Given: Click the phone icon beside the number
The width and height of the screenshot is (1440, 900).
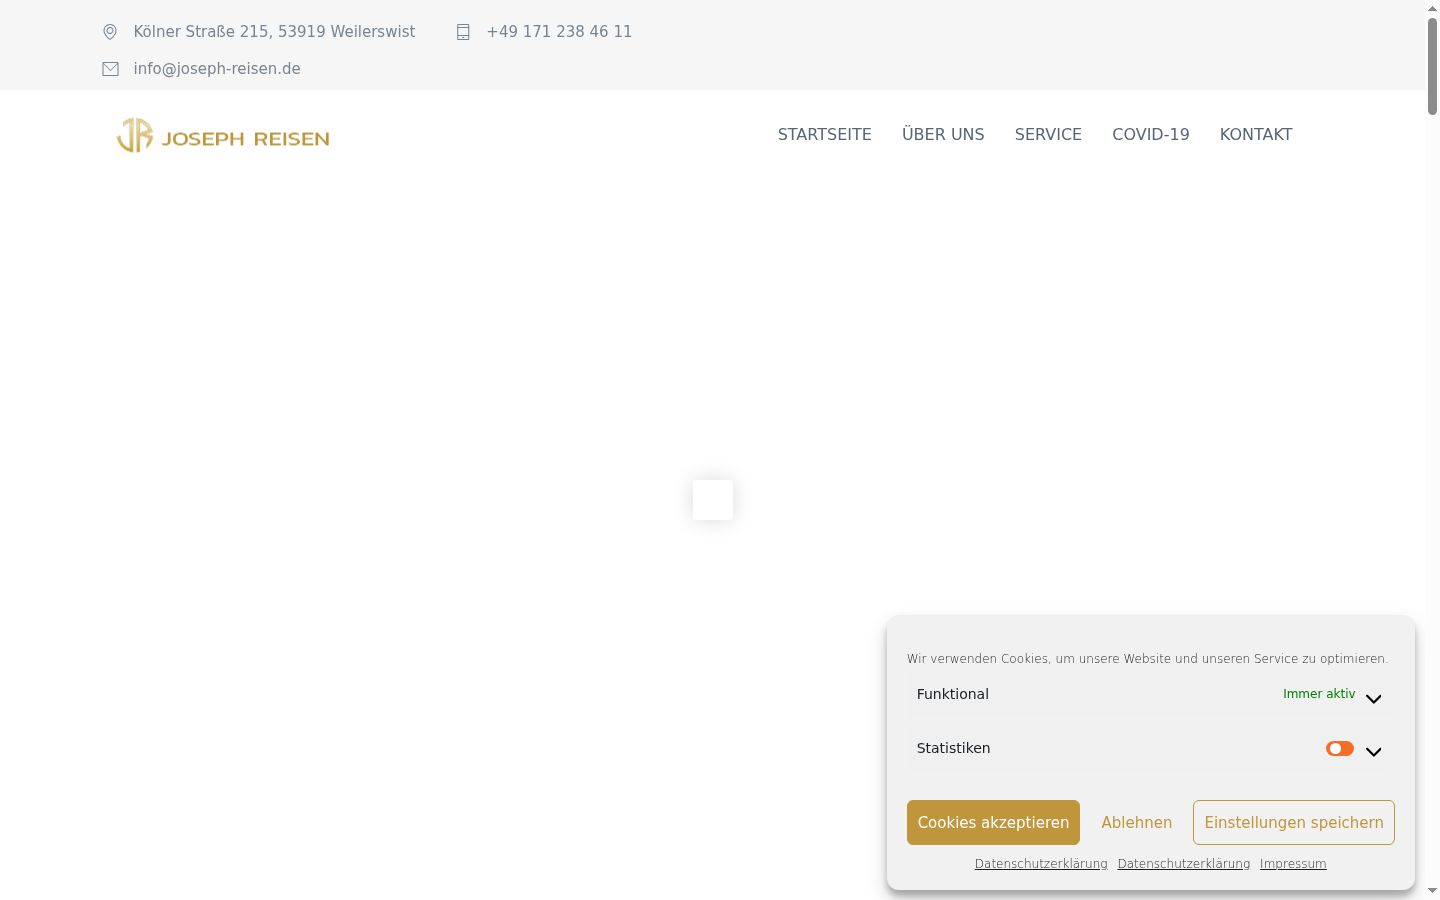Looking at the screenshot, I should pos(463,32).
